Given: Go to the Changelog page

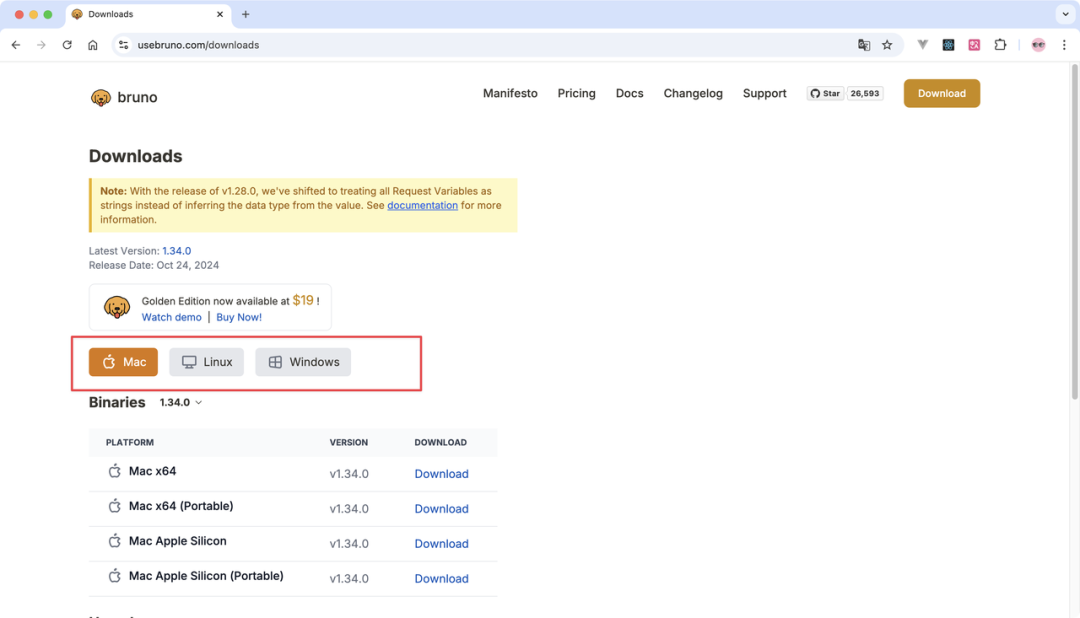Looking at the screenshot, I should 693,93.
